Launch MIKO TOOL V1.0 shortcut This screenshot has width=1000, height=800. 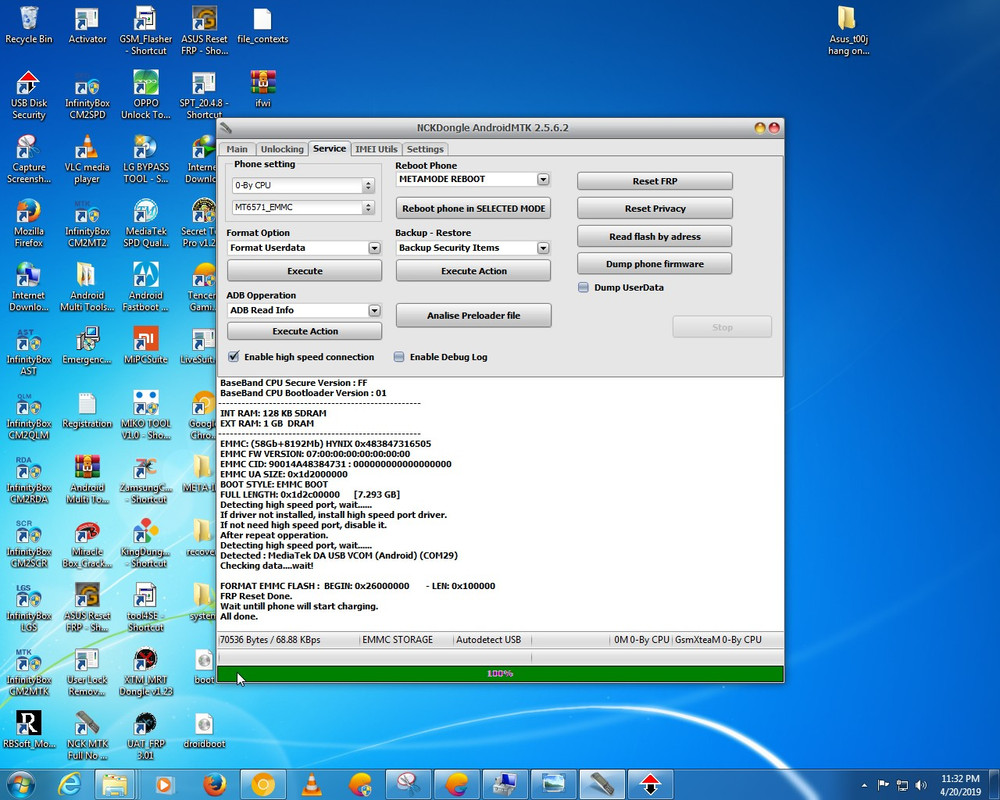(146, 415)
